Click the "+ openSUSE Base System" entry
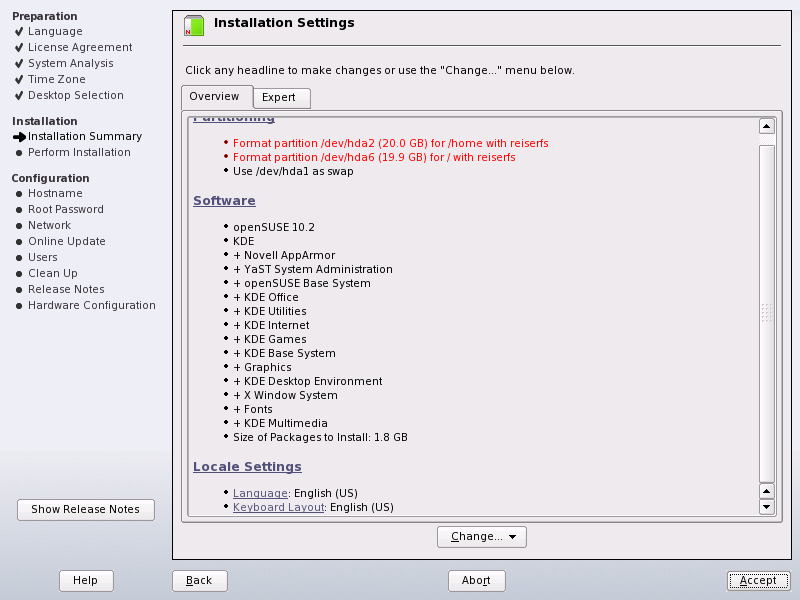This screenshot has width=800, height=600. pyautogui.click(x=302, y=283)
